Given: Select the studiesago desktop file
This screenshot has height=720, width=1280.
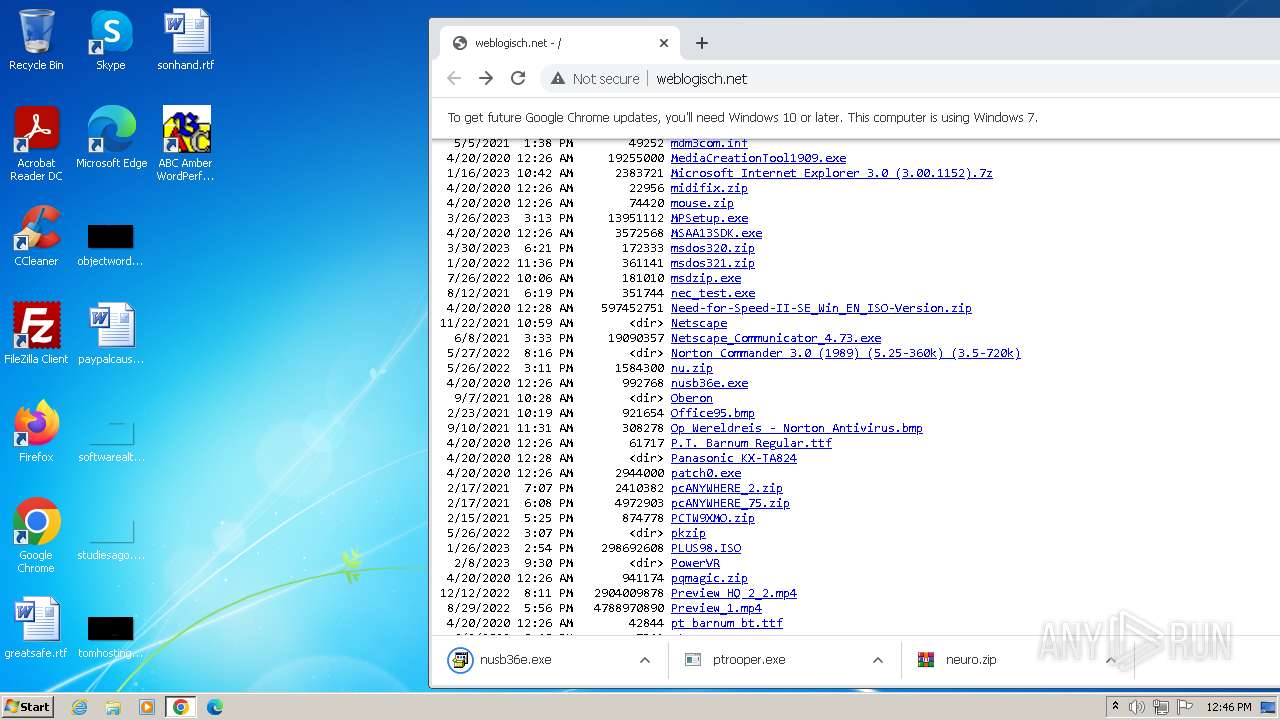Looking at the screenshot, I should pyautogui.click(x=110, y=538).
